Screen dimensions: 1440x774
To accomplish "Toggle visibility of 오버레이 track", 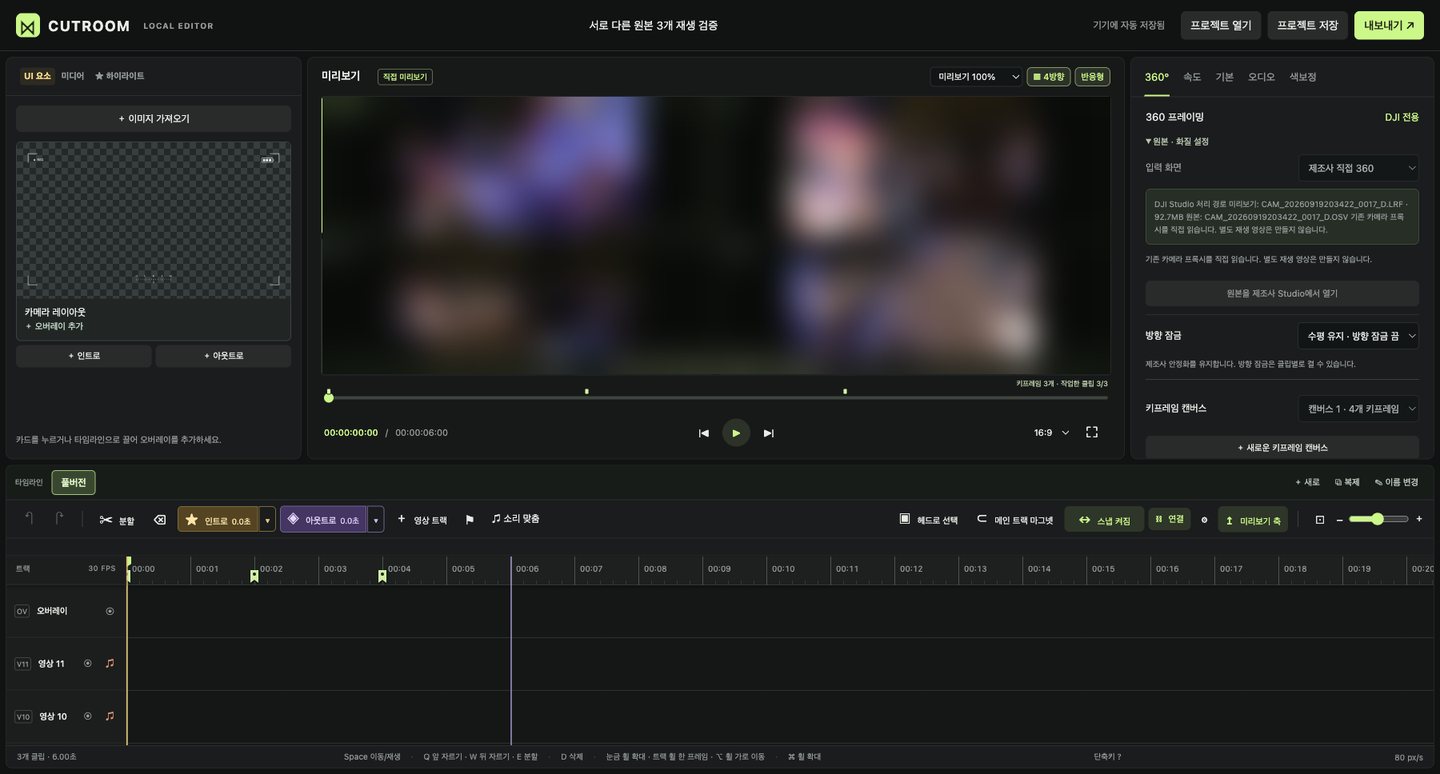I will point(110,611).
